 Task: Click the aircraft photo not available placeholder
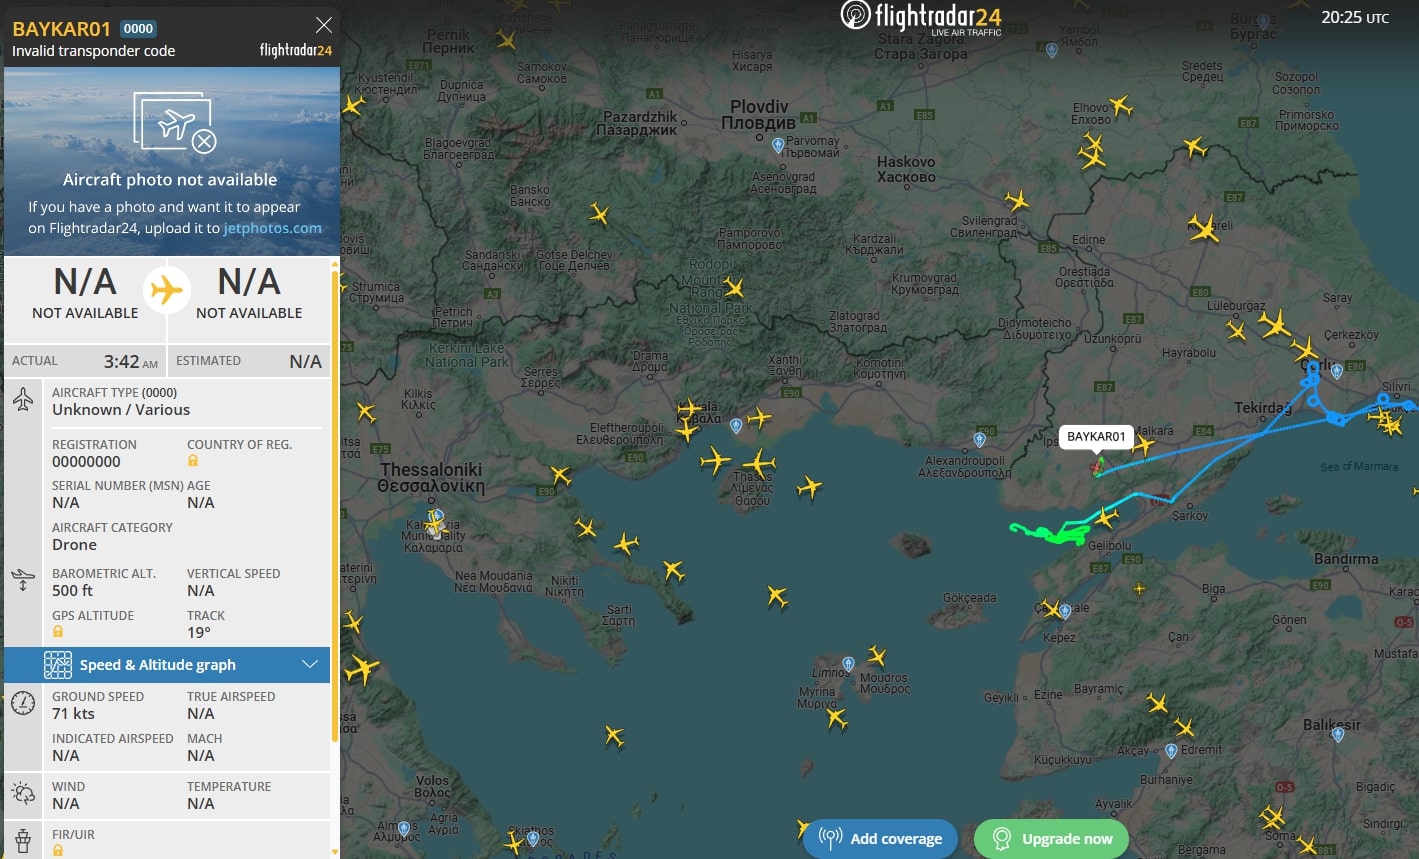(x=172, y=161)
